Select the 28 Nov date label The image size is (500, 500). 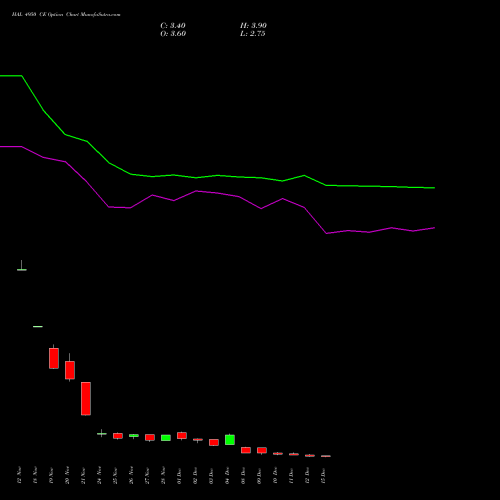[163, 475]
